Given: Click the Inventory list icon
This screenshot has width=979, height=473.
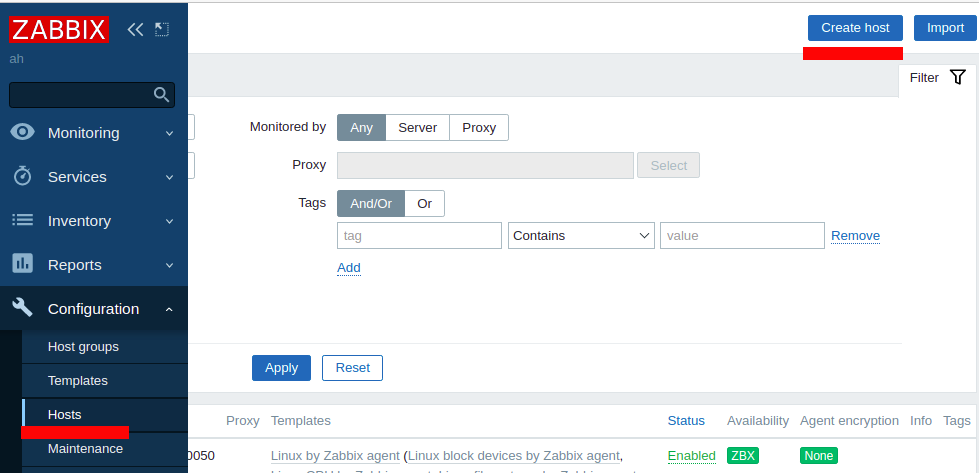Looking at the screenshot, I should click(23, 220).
